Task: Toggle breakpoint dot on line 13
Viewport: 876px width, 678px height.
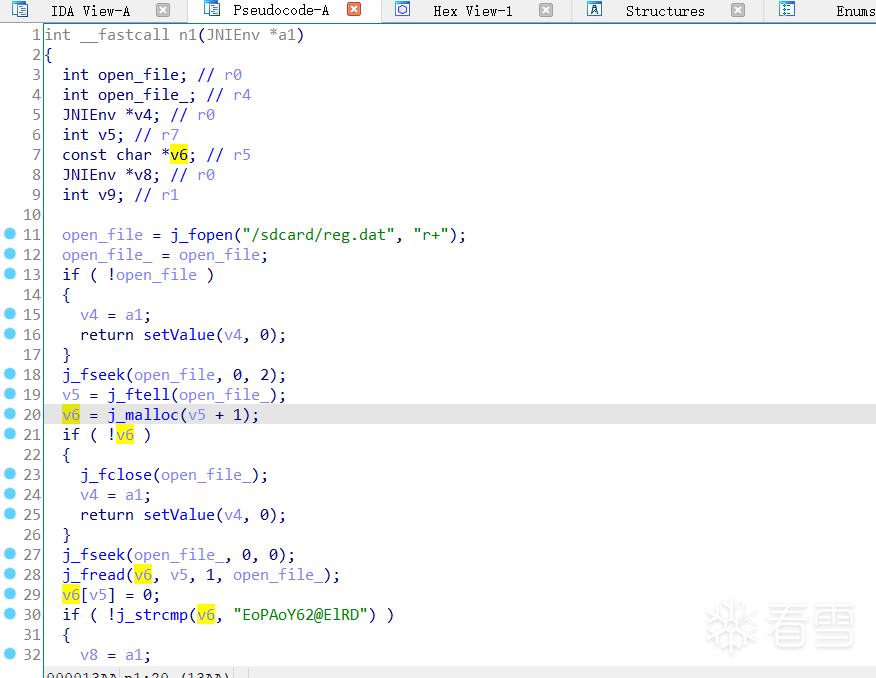Action: point(10,274)
